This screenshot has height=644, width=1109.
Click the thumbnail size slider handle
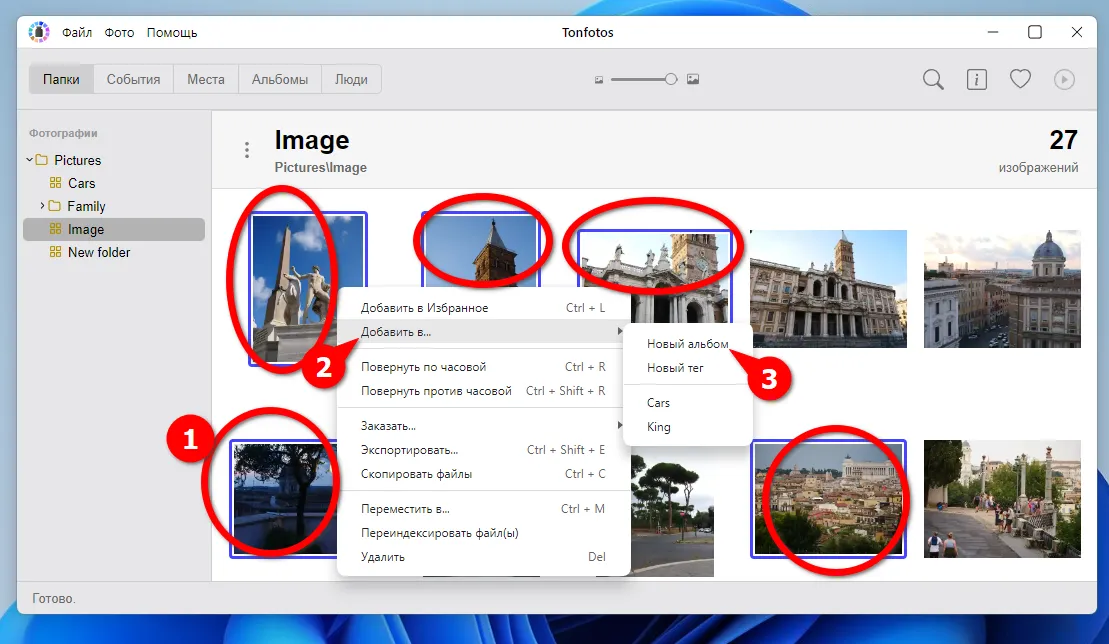pos(671,79)
